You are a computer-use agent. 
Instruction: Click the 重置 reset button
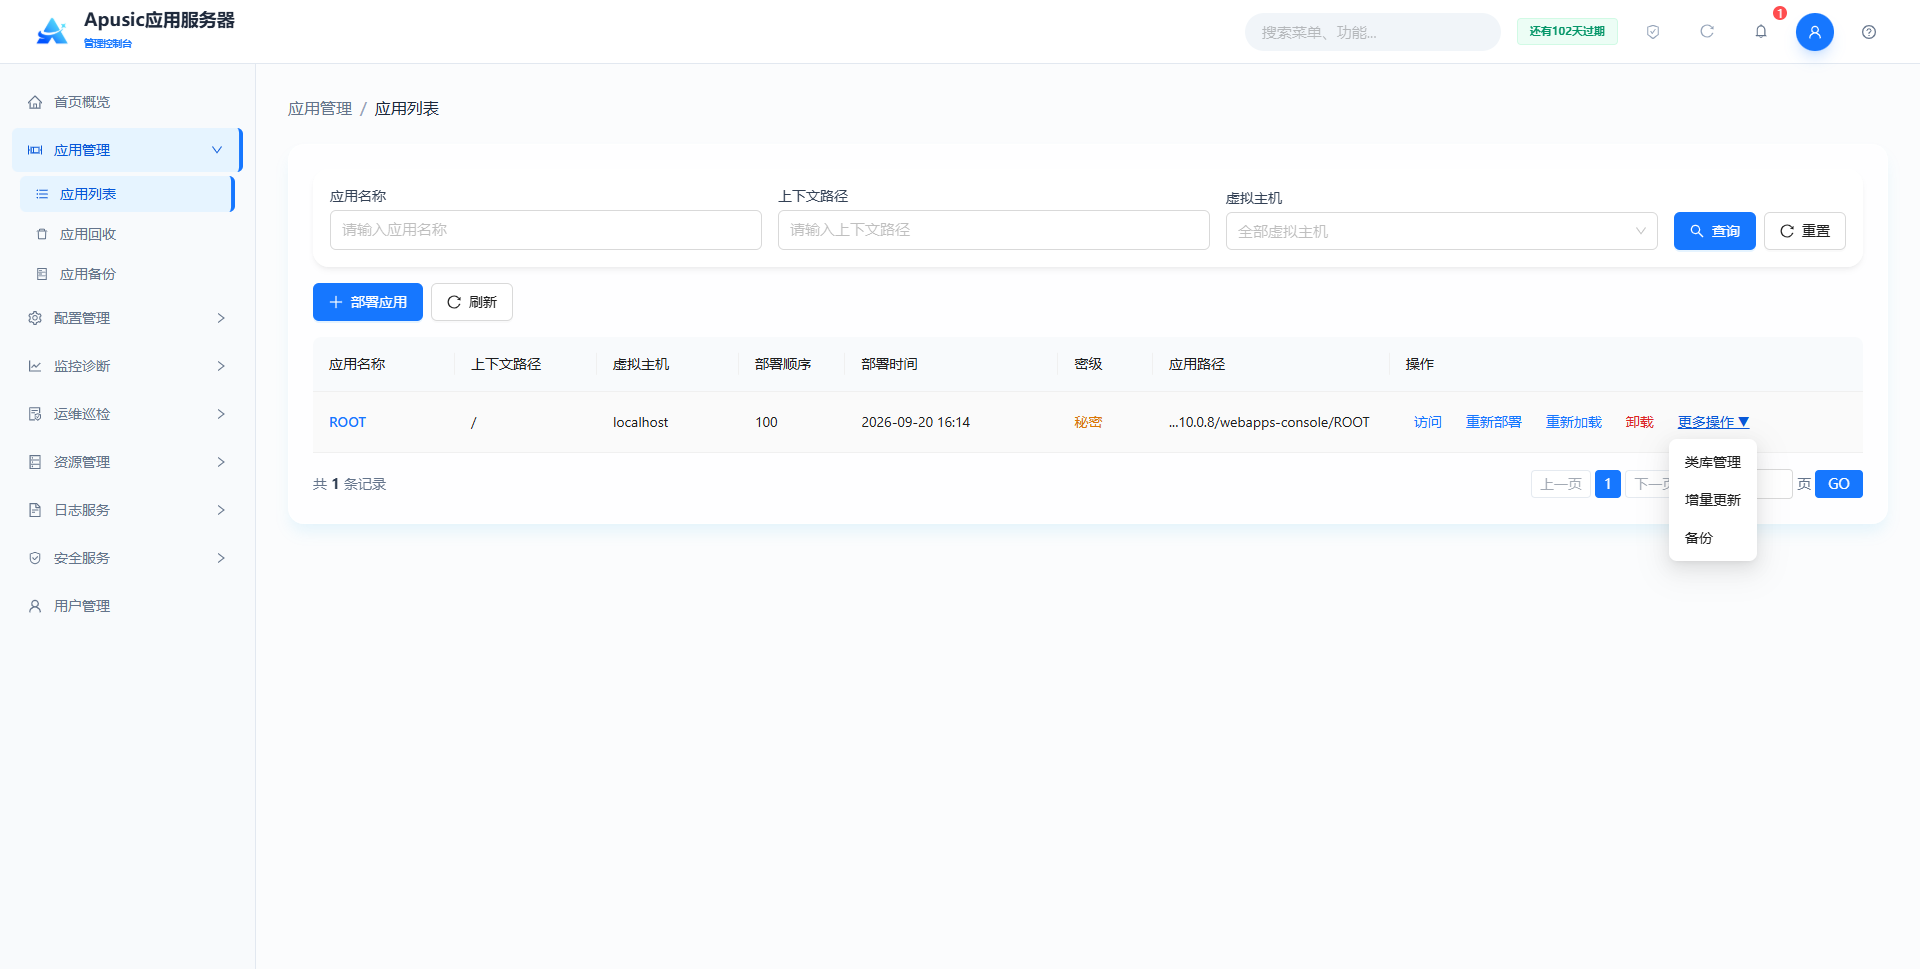tap(1805, 231)
